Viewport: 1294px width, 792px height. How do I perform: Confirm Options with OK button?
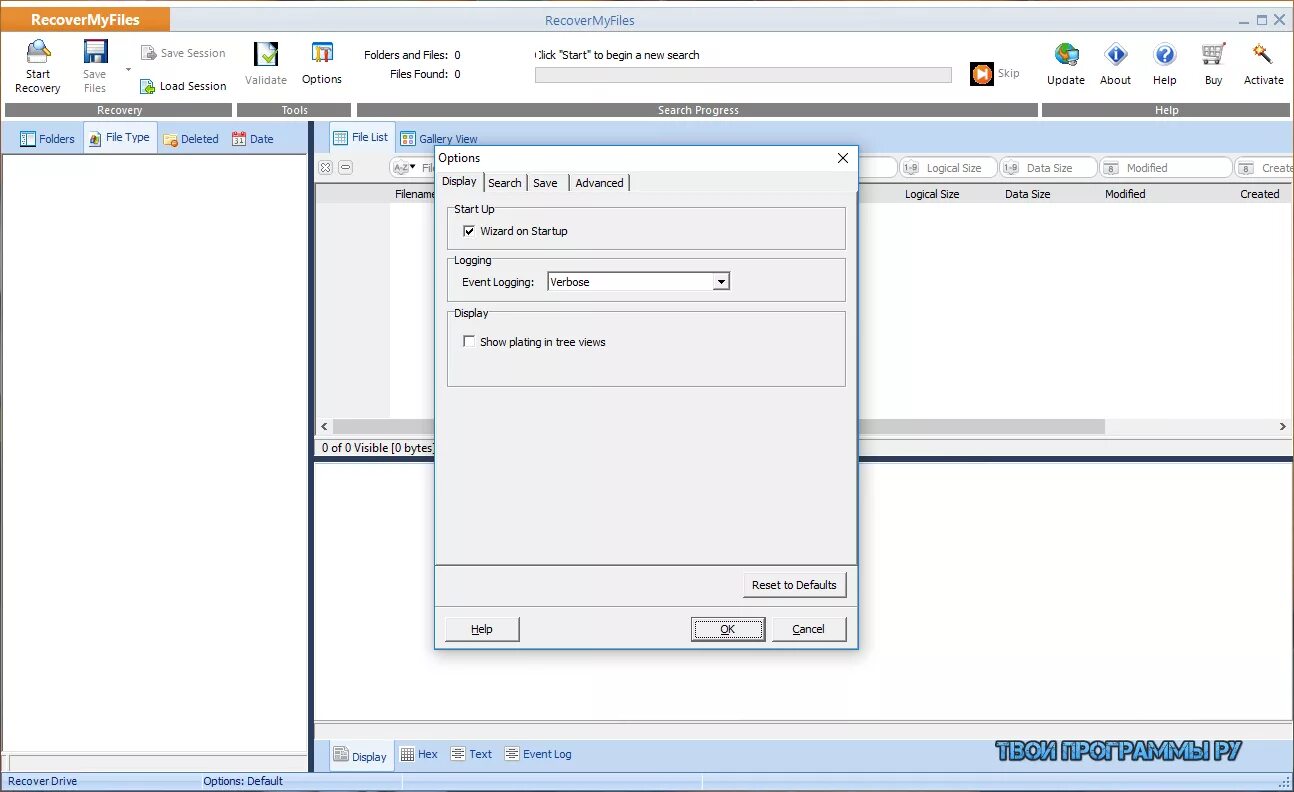point(728,629)
